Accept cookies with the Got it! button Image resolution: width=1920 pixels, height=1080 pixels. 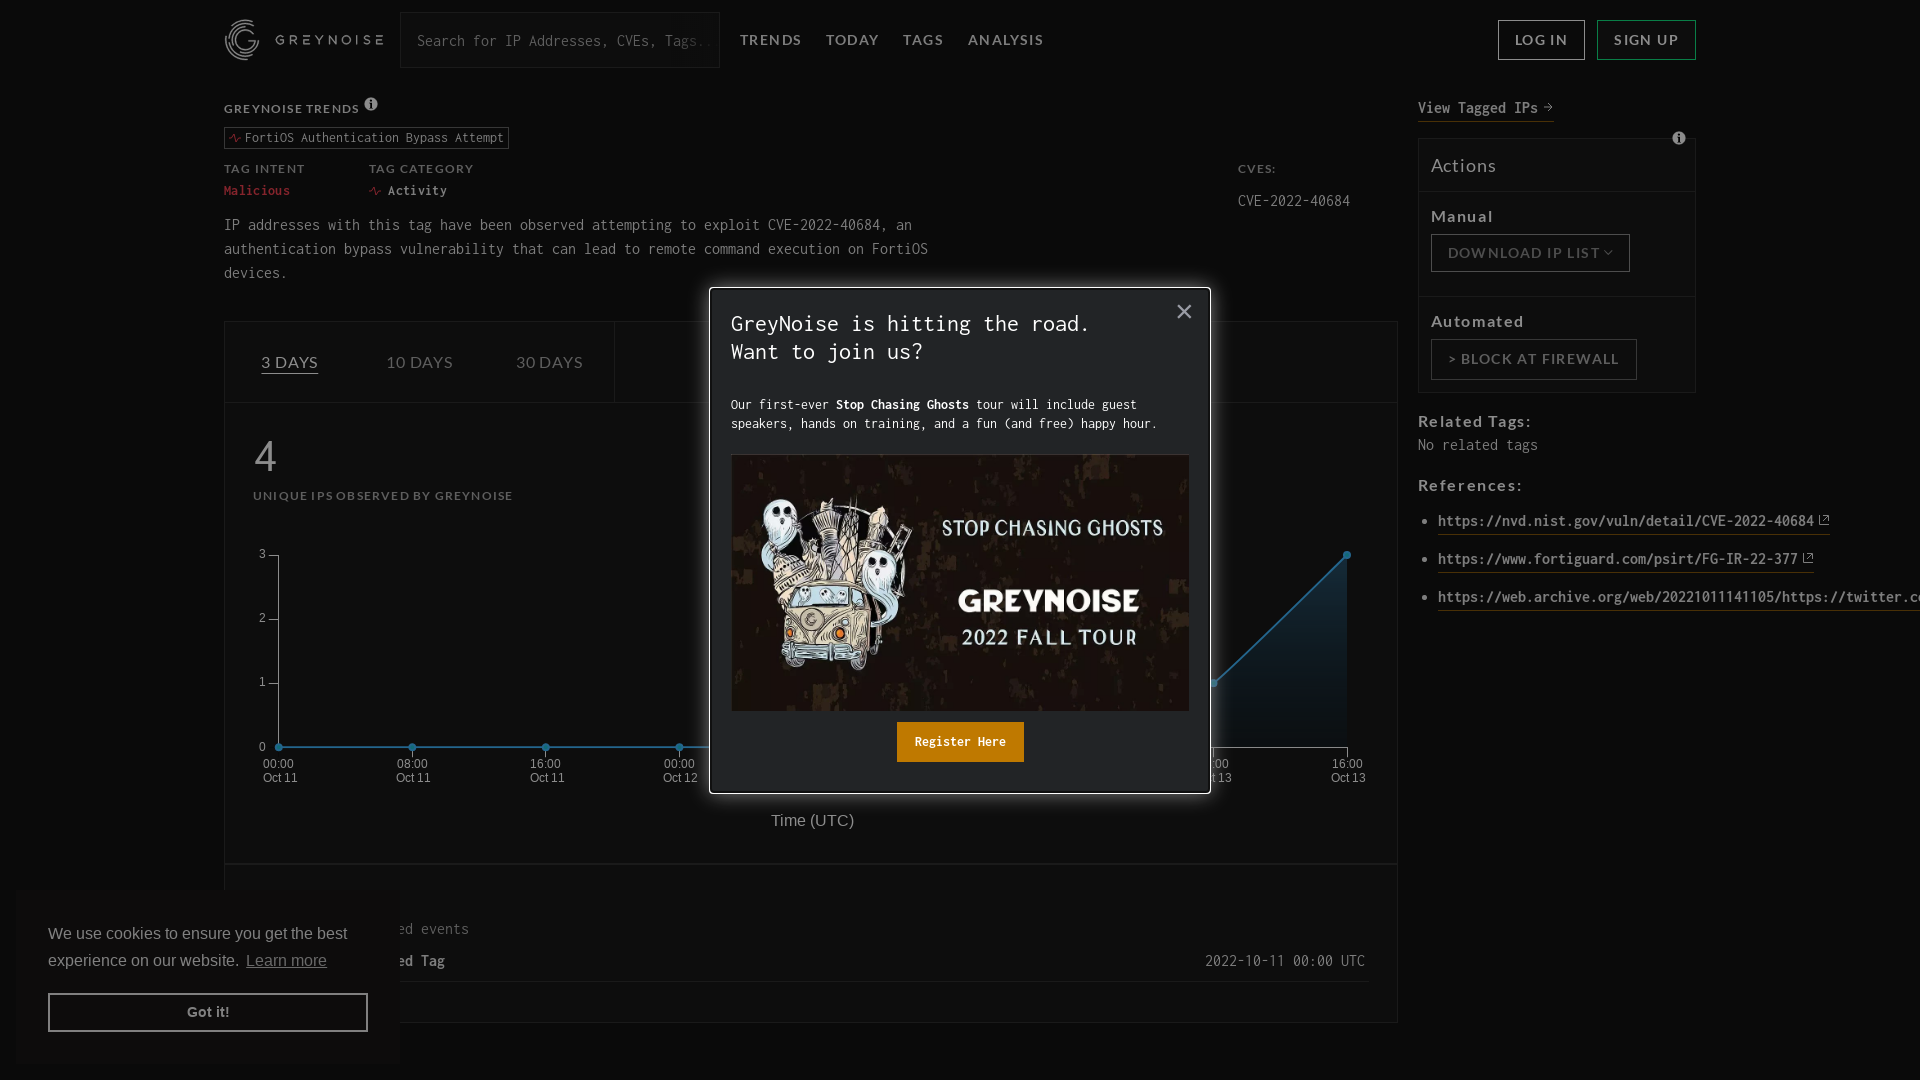[x=207, y=1012]
